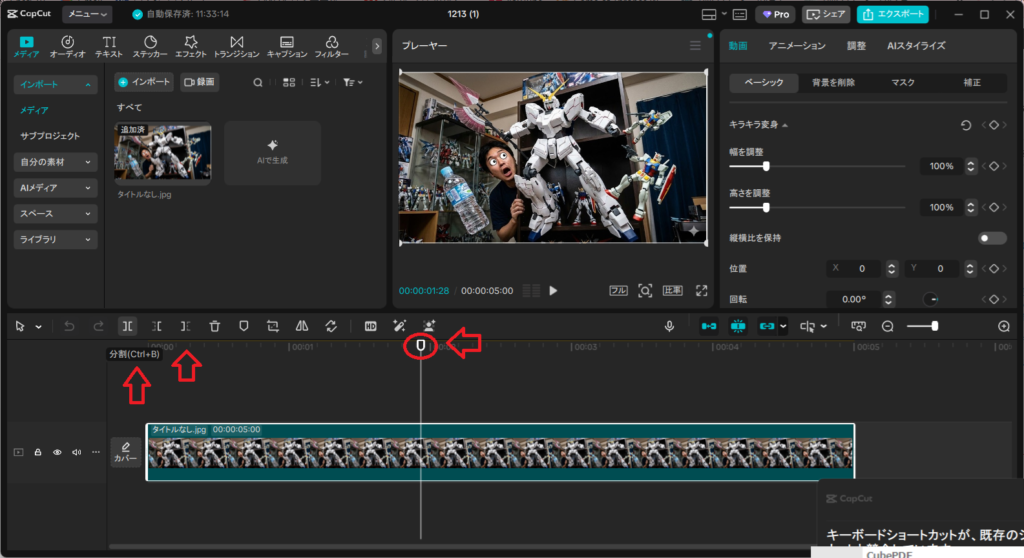The width and height of the screenshot is (1024, 558).
Task: Open the エフェクト (Effects) panel
Action: coord(191,46)
